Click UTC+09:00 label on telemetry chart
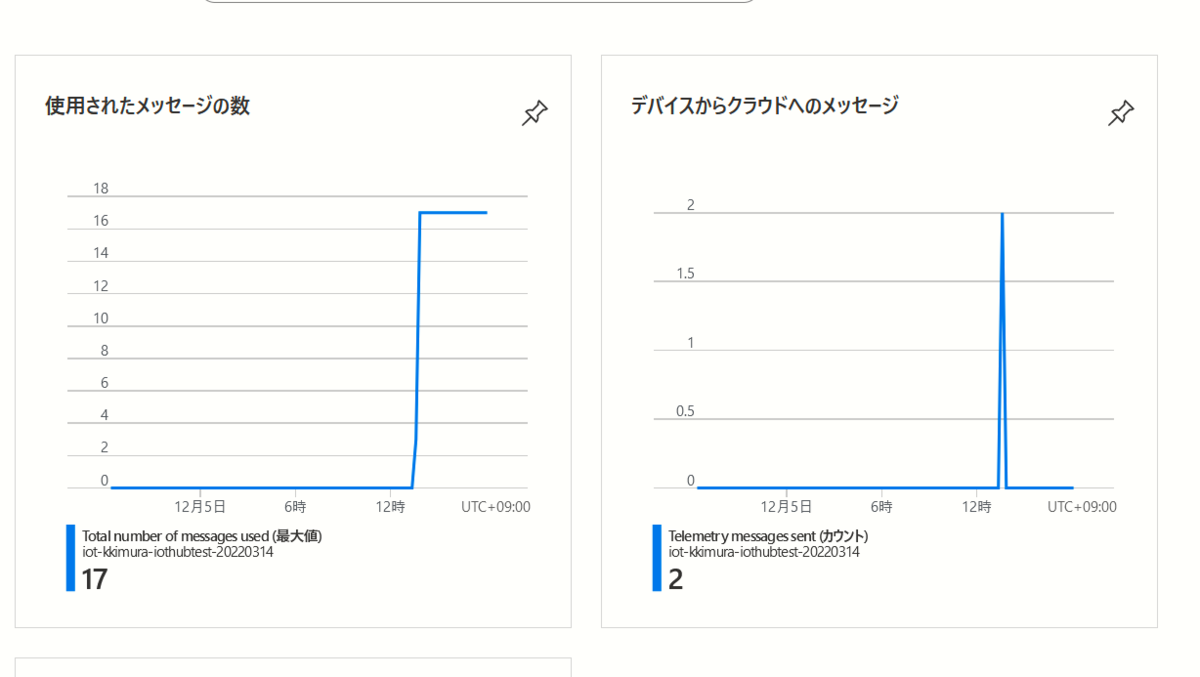 1082,507
